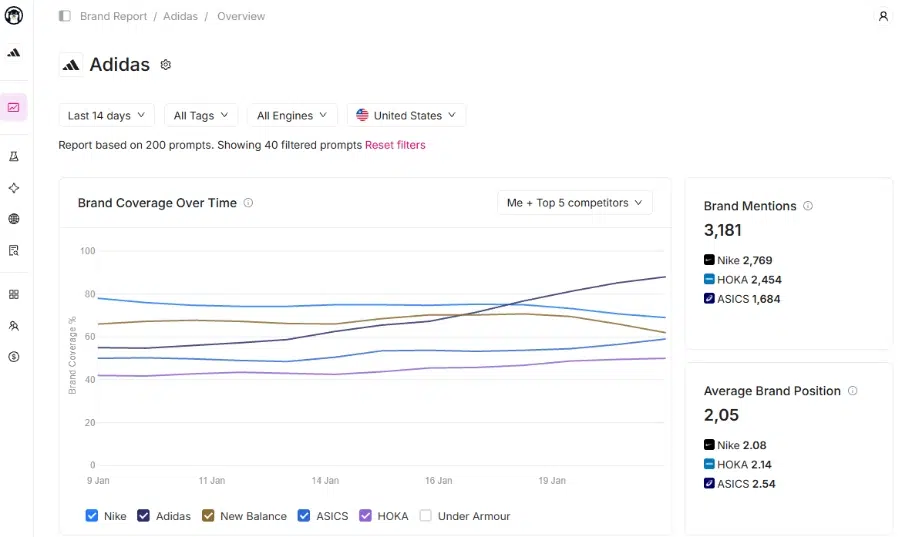Screen dimensions: 902x537
Task: Click the ASICS logo in Brand Mentions
Action: (709, 299)
